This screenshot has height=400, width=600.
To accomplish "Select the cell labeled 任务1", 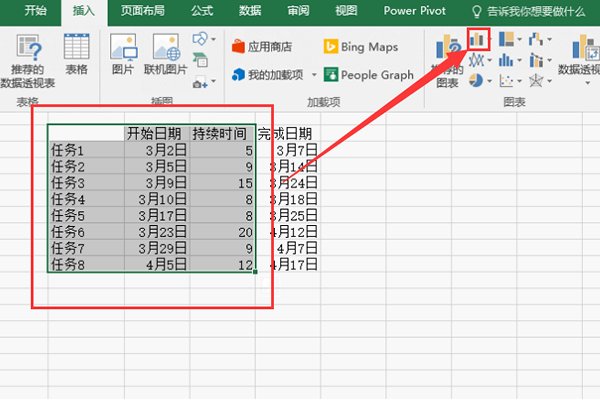I will click(86, 150).
